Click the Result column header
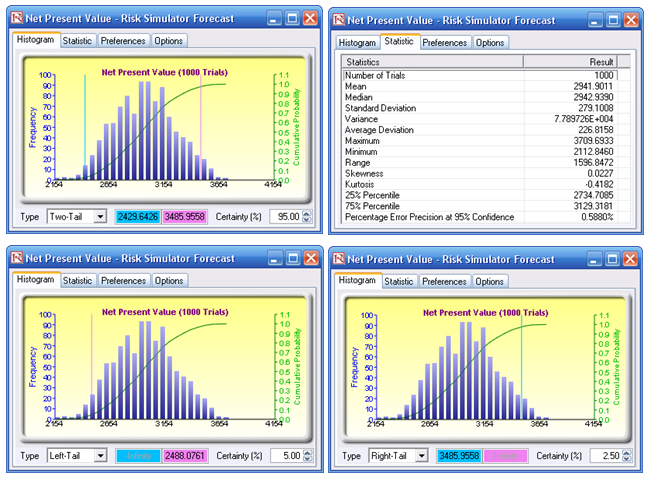648x479 pixels. 570,62
